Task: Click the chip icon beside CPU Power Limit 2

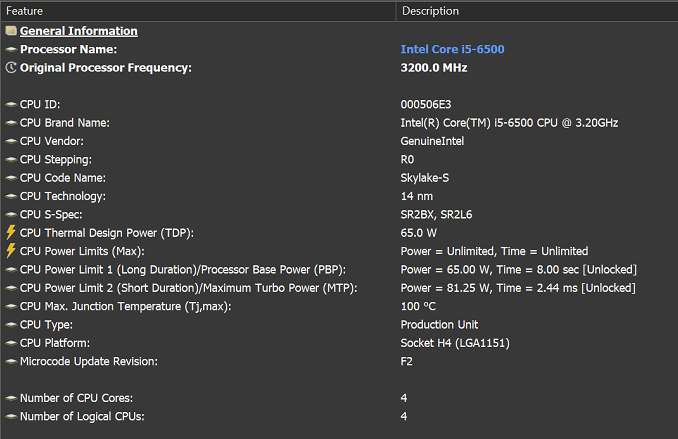Action: click(11, 288)
